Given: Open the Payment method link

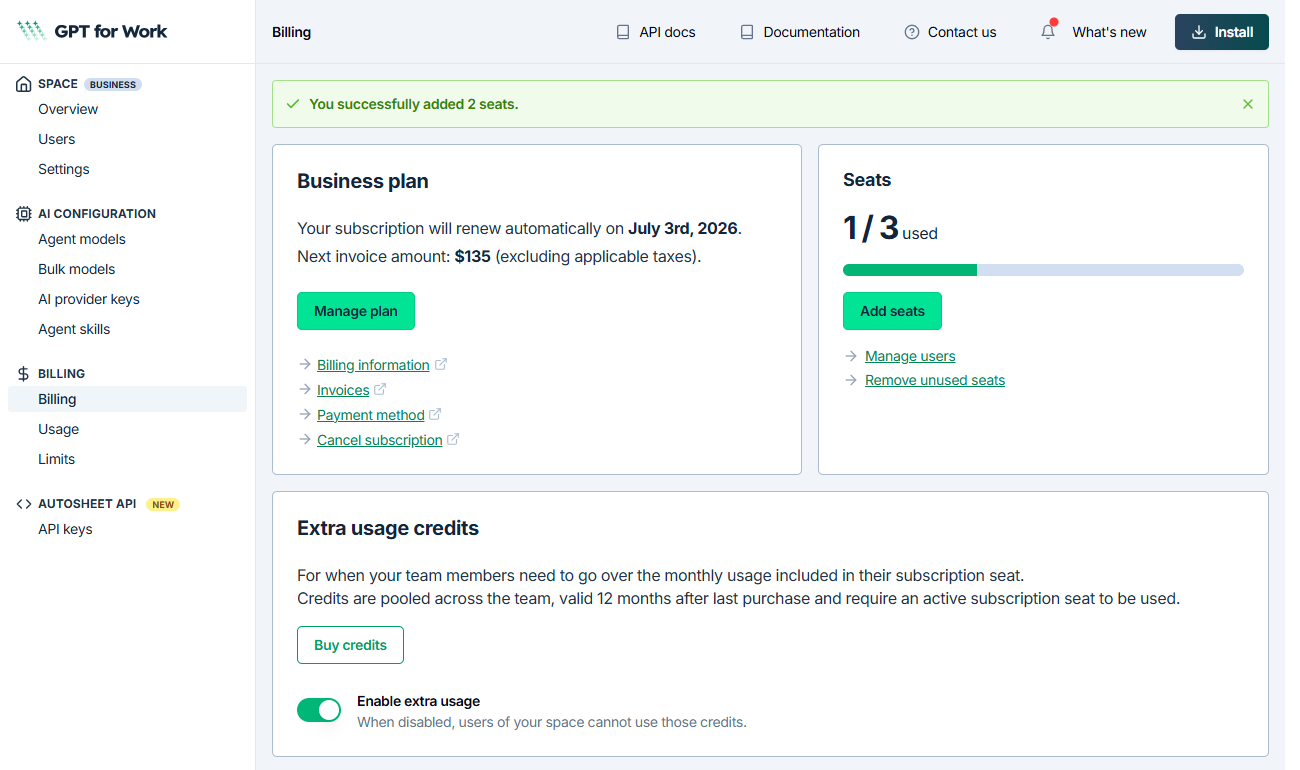Looking at the screenshot, I should pos(371,415).
